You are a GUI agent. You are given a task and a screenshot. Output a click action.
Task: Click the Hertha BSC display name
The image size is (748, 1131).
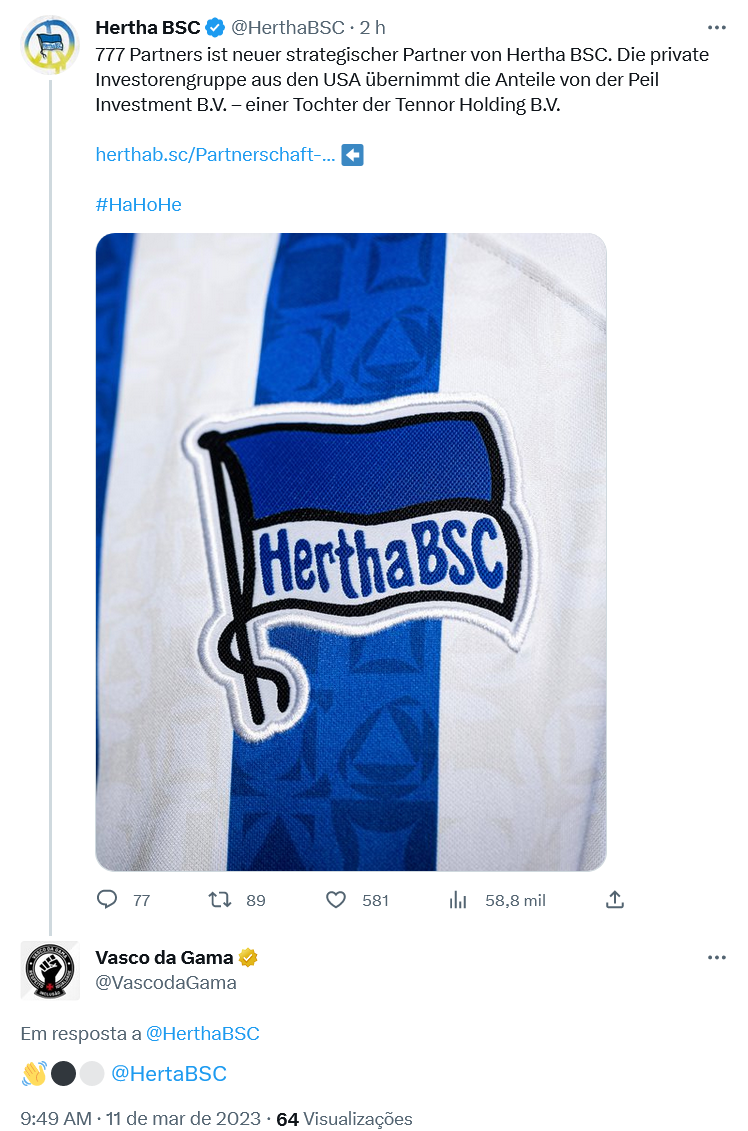(147, 27)
